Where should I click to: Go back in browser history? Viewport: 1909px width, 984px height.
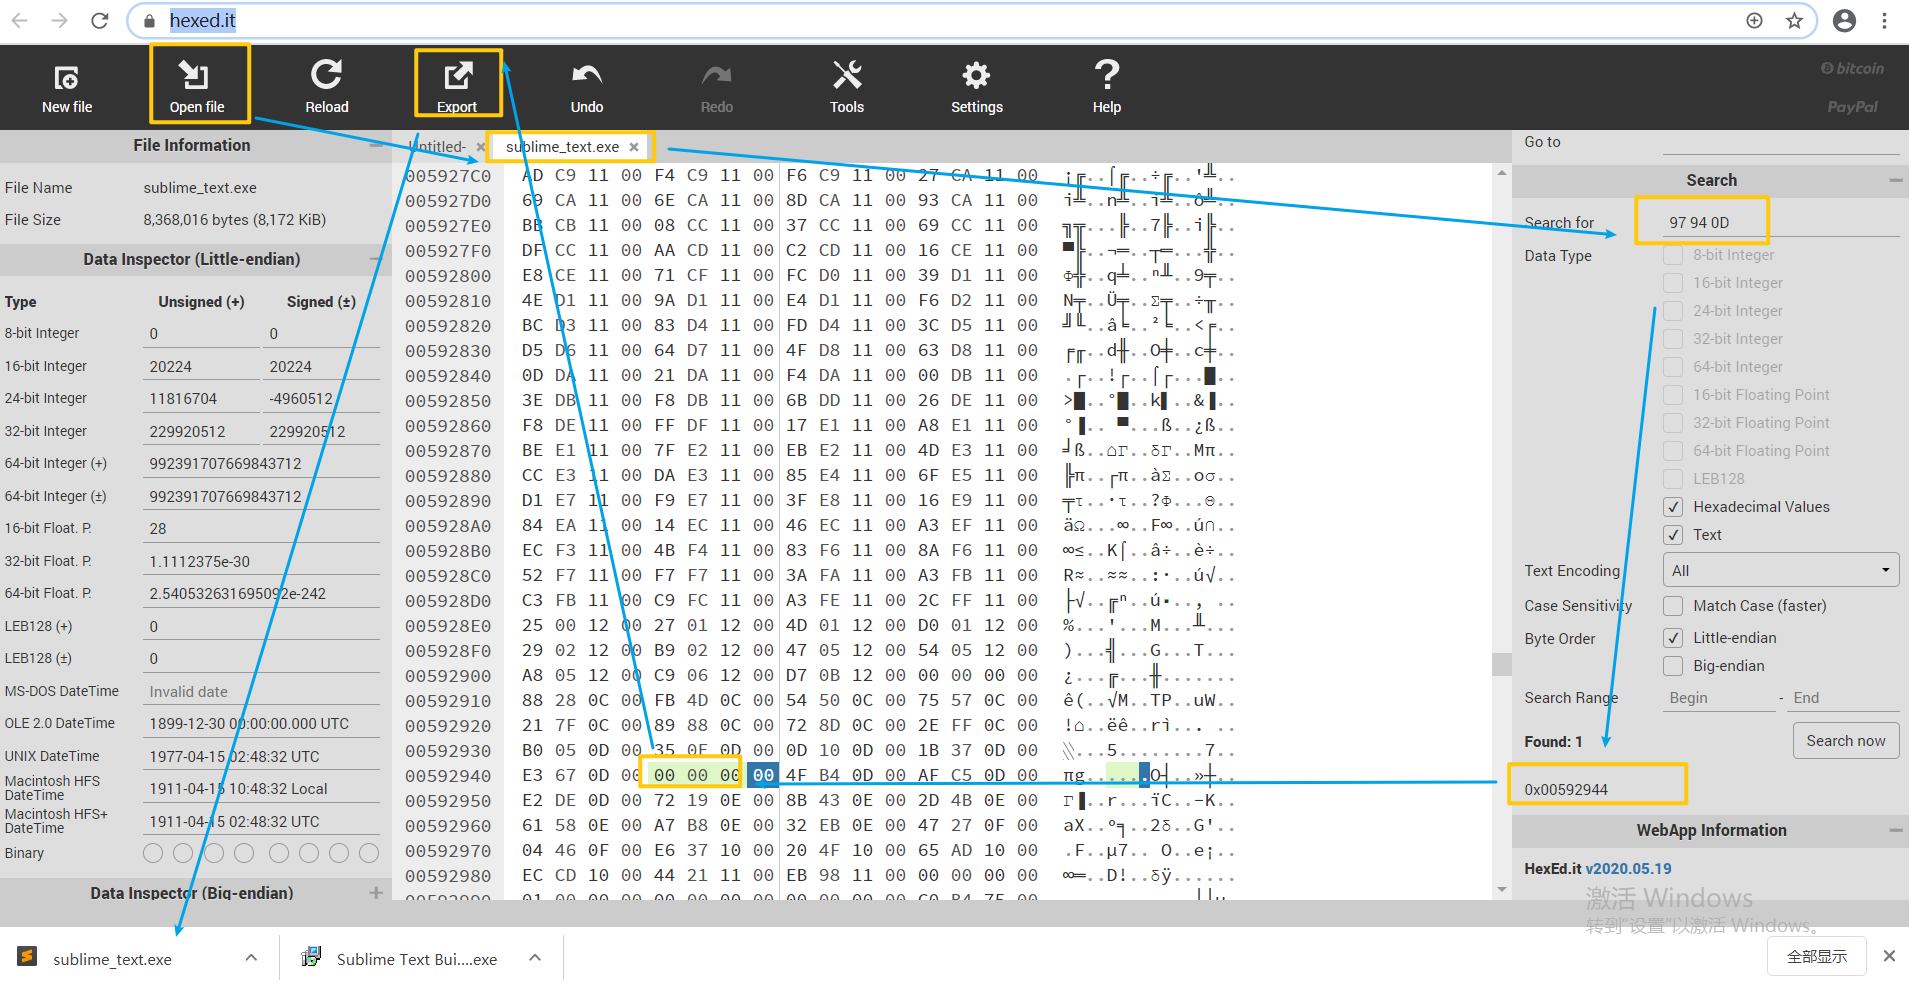[20, 20]
